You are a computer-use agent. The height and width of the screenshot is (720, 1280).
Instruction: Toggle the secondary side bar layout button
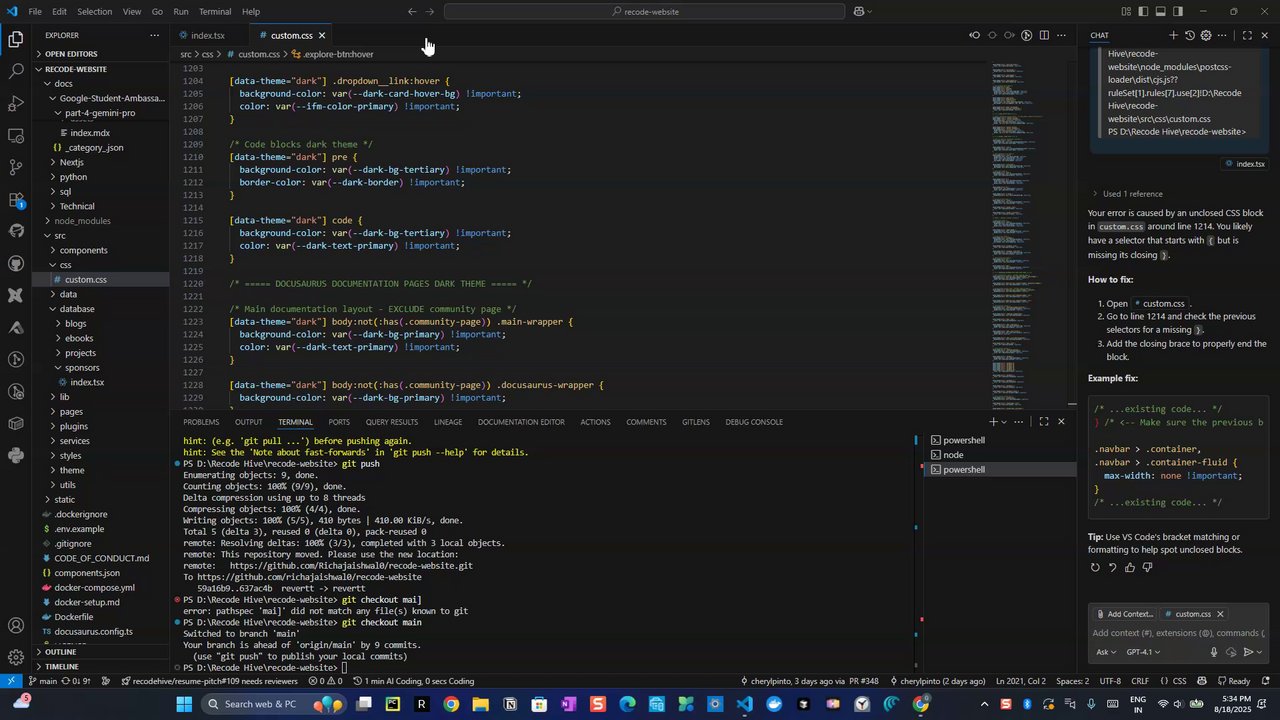[1178, 12]
